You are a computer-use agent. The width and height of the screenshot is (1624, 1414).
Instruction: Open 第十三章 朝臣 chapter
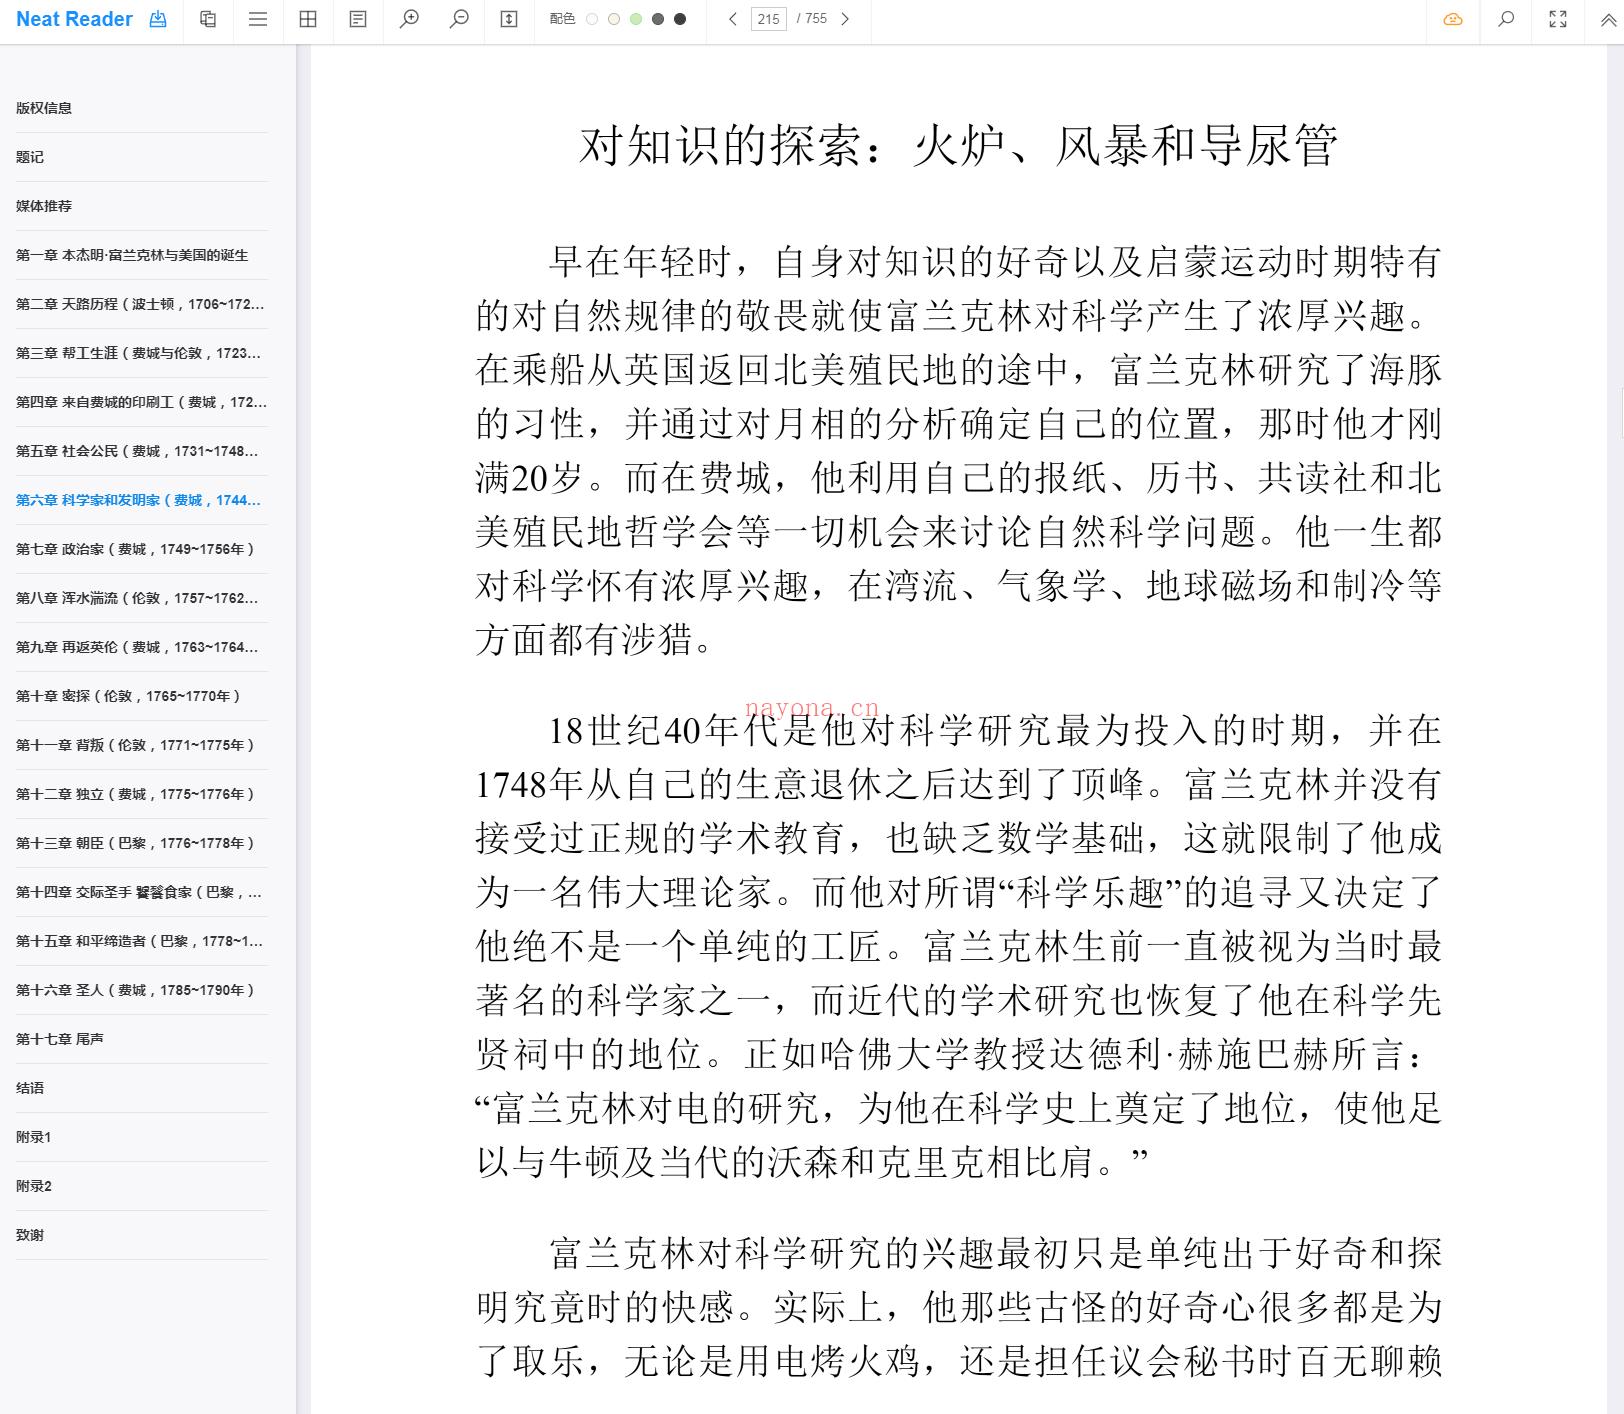pyautogui.click(x=142, y=843)
